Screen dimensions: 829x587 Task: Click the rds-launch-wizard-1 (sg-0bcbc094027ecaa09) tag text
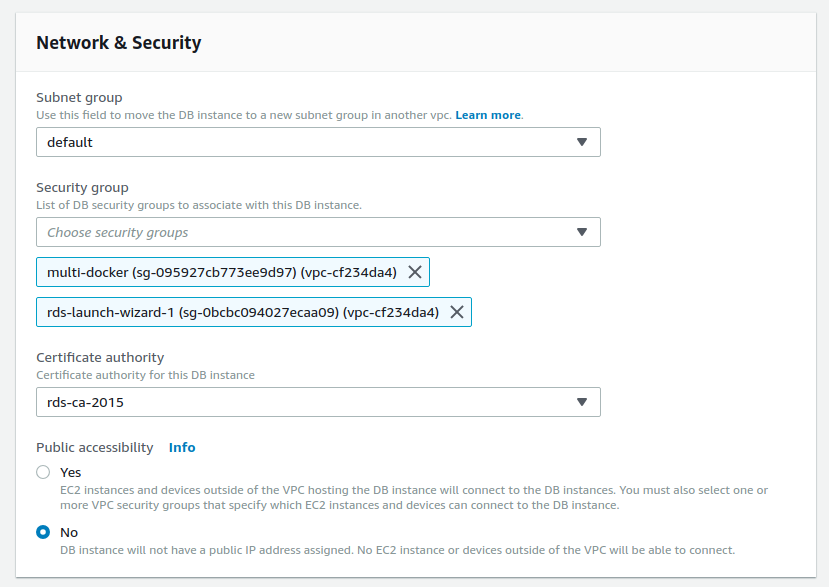[x=243, y=313]
